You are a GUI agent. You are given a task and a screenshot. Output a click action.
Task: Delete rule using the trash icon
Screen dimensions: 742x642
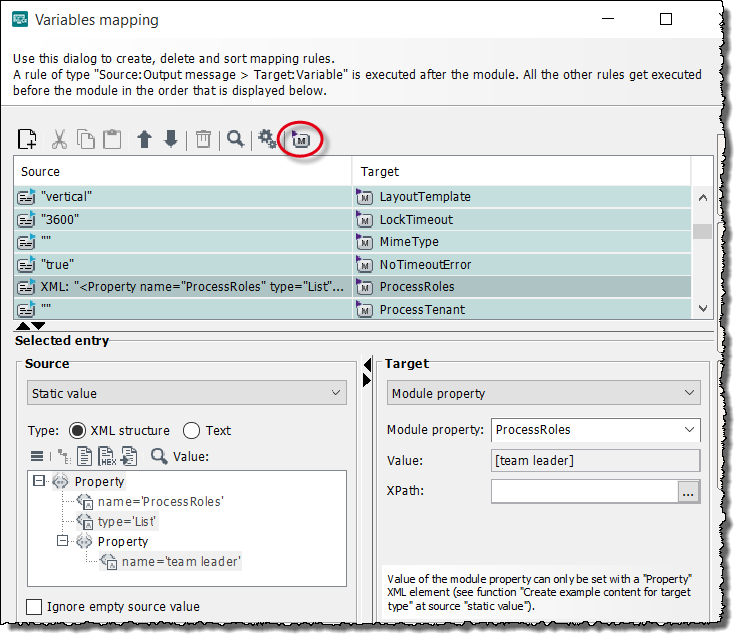(203, 140)
